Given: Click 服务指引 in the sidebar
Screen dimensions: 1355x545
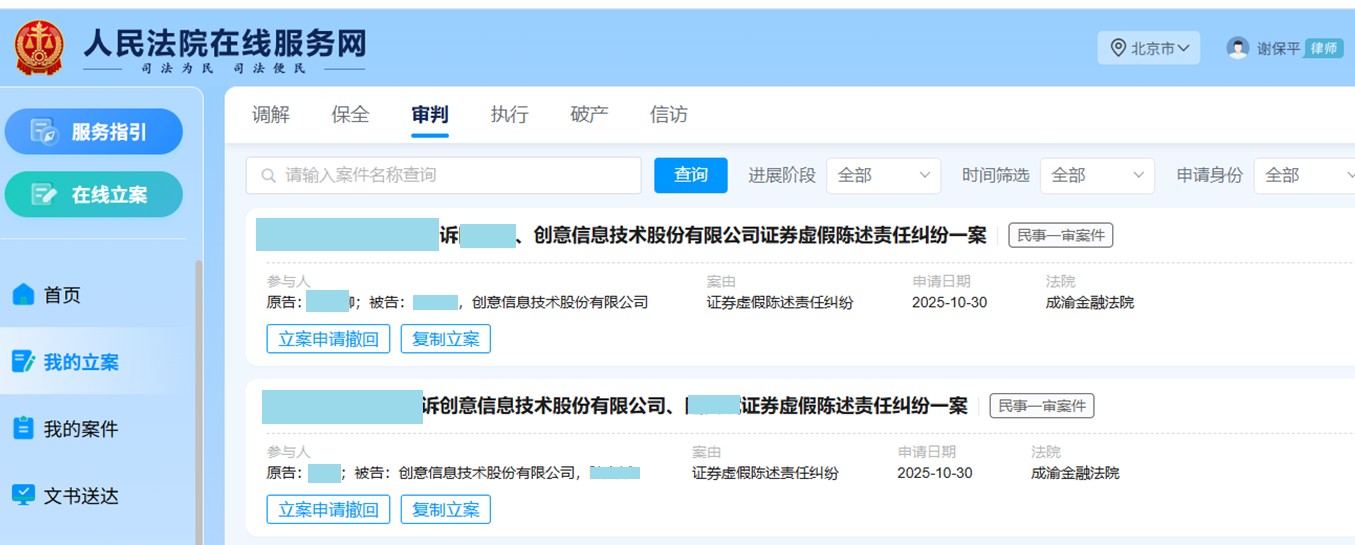Looking at the screenshot, I should pyautogui.click(x=94, y=132).
